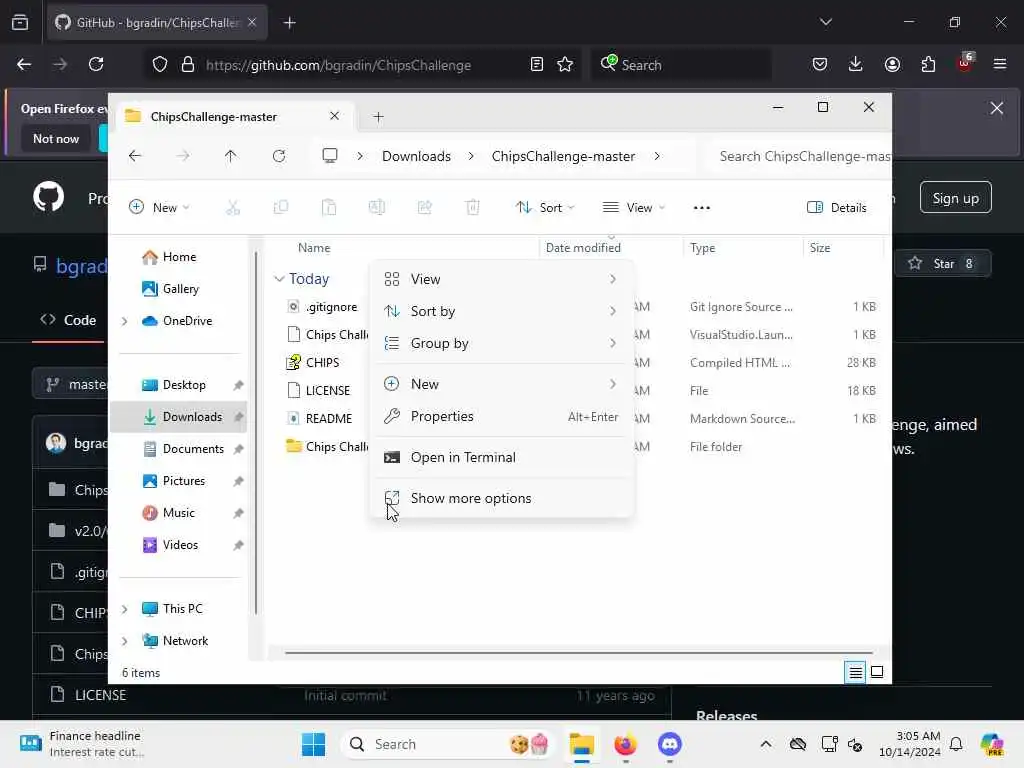Click the Downloads breadcrumb in the address bar
The height and width of the screenshot is (768, 1024).
417,156
